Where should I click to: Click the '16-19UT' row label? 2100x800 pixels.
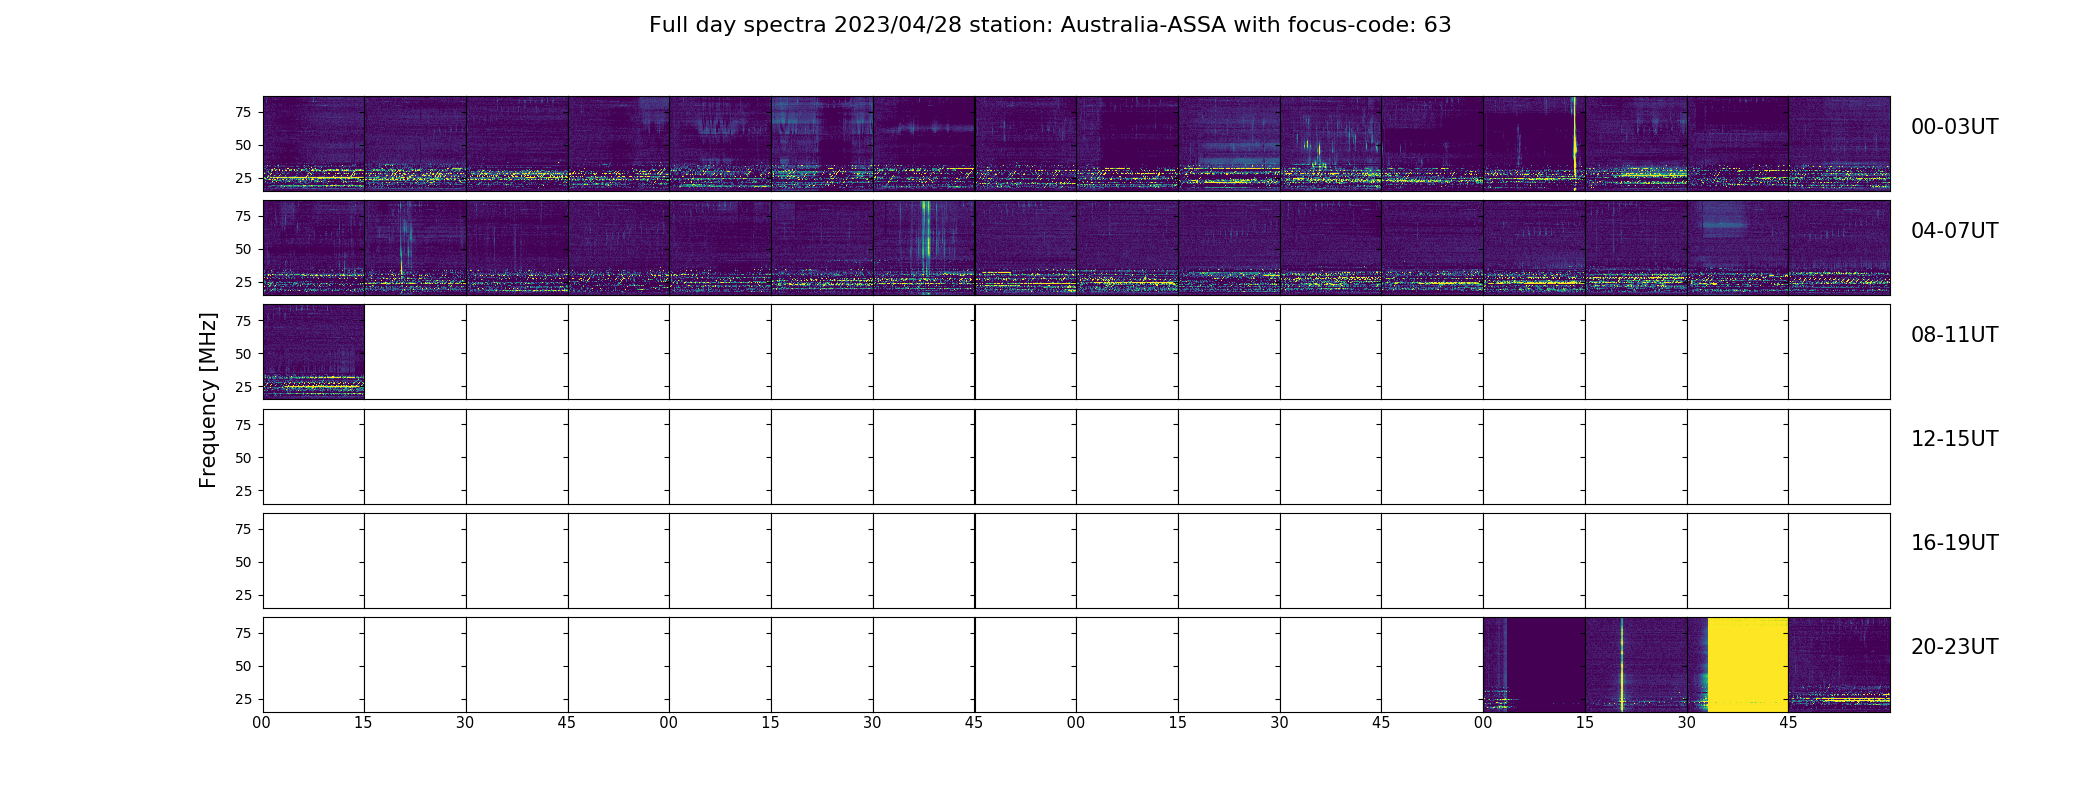[x=1954, y=543]
